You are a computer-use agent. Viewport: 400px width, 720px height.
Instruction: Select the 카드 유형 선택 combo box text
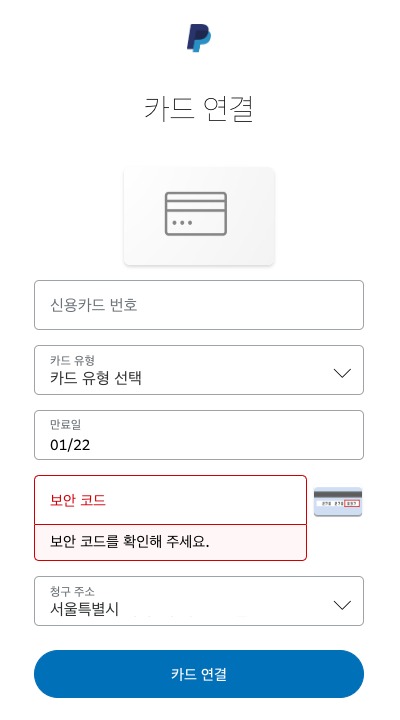click(x=96, y=378)
